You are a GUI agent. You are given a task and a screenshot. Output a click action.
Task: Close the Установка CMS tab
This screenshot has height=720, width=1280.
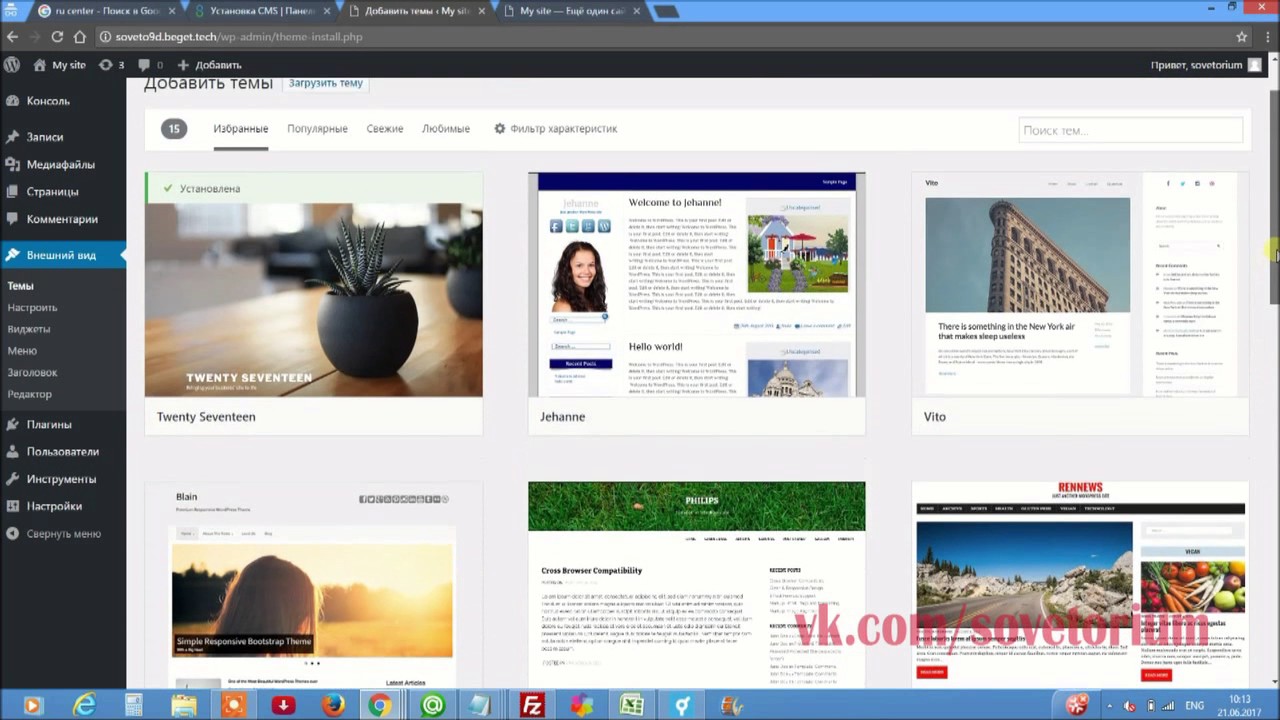(326, 12)
